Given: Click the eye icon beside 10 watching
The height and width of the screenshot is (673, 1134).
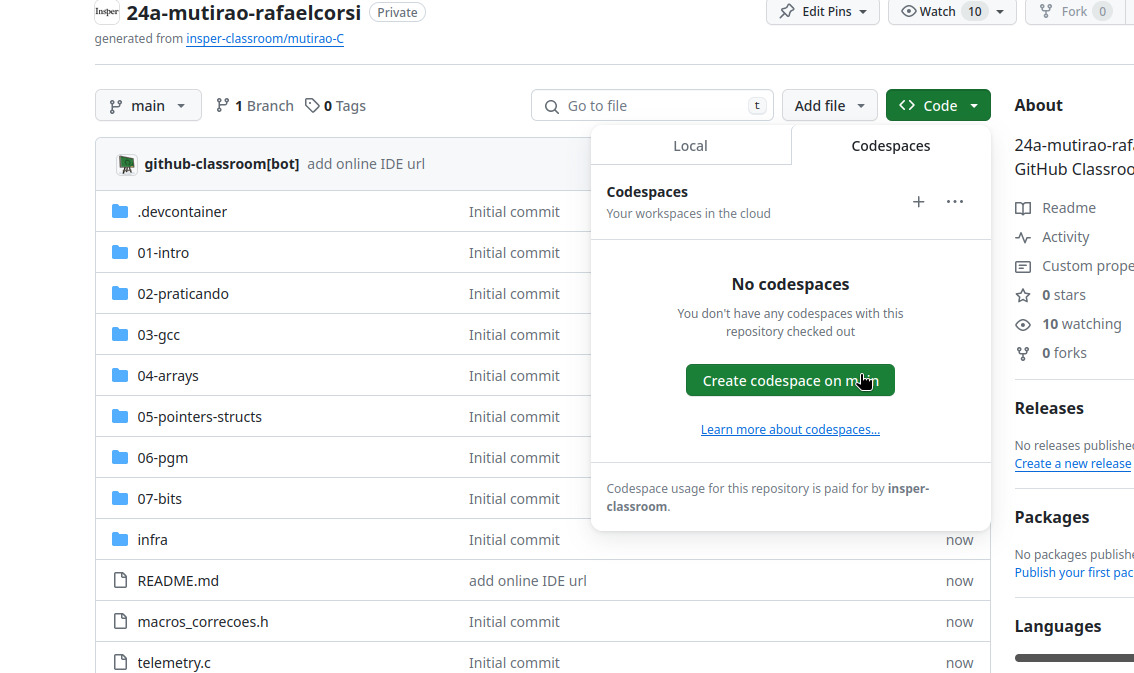Looking at the screenshot, I should click(x=1023, y=325).
